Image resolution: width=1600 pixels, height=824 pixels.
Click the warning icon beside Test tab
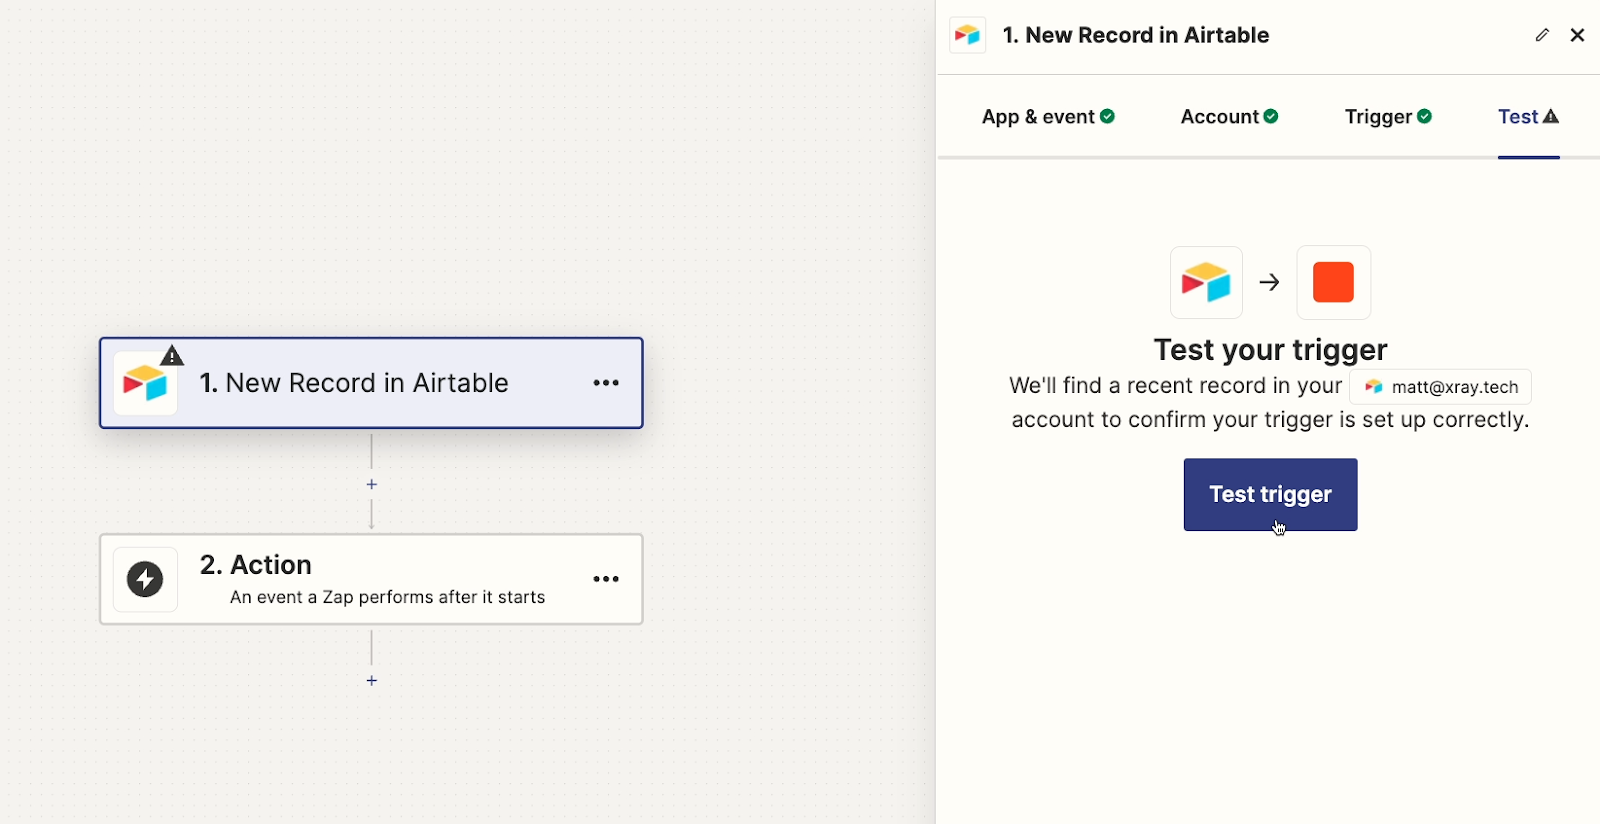coord(1551,116)
